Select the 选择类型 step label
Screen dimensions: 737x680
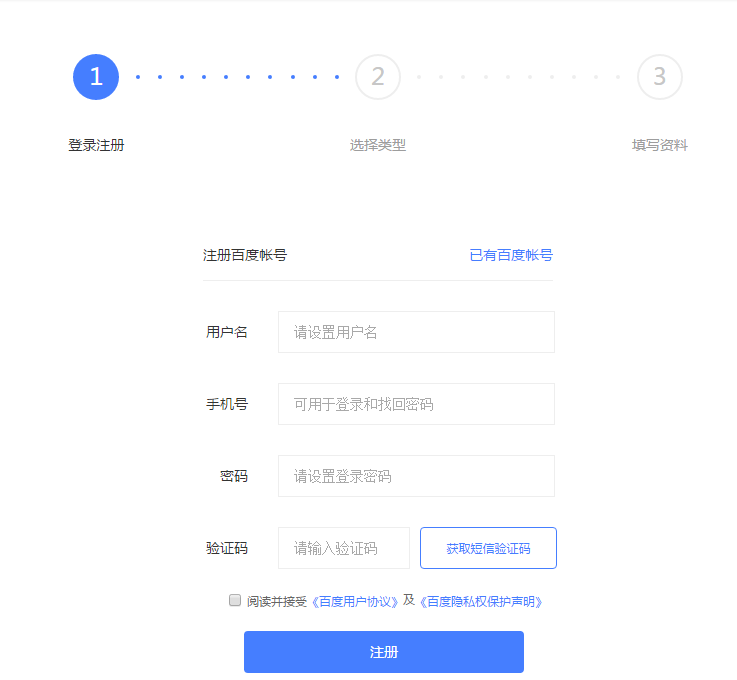tap(378, 145)
